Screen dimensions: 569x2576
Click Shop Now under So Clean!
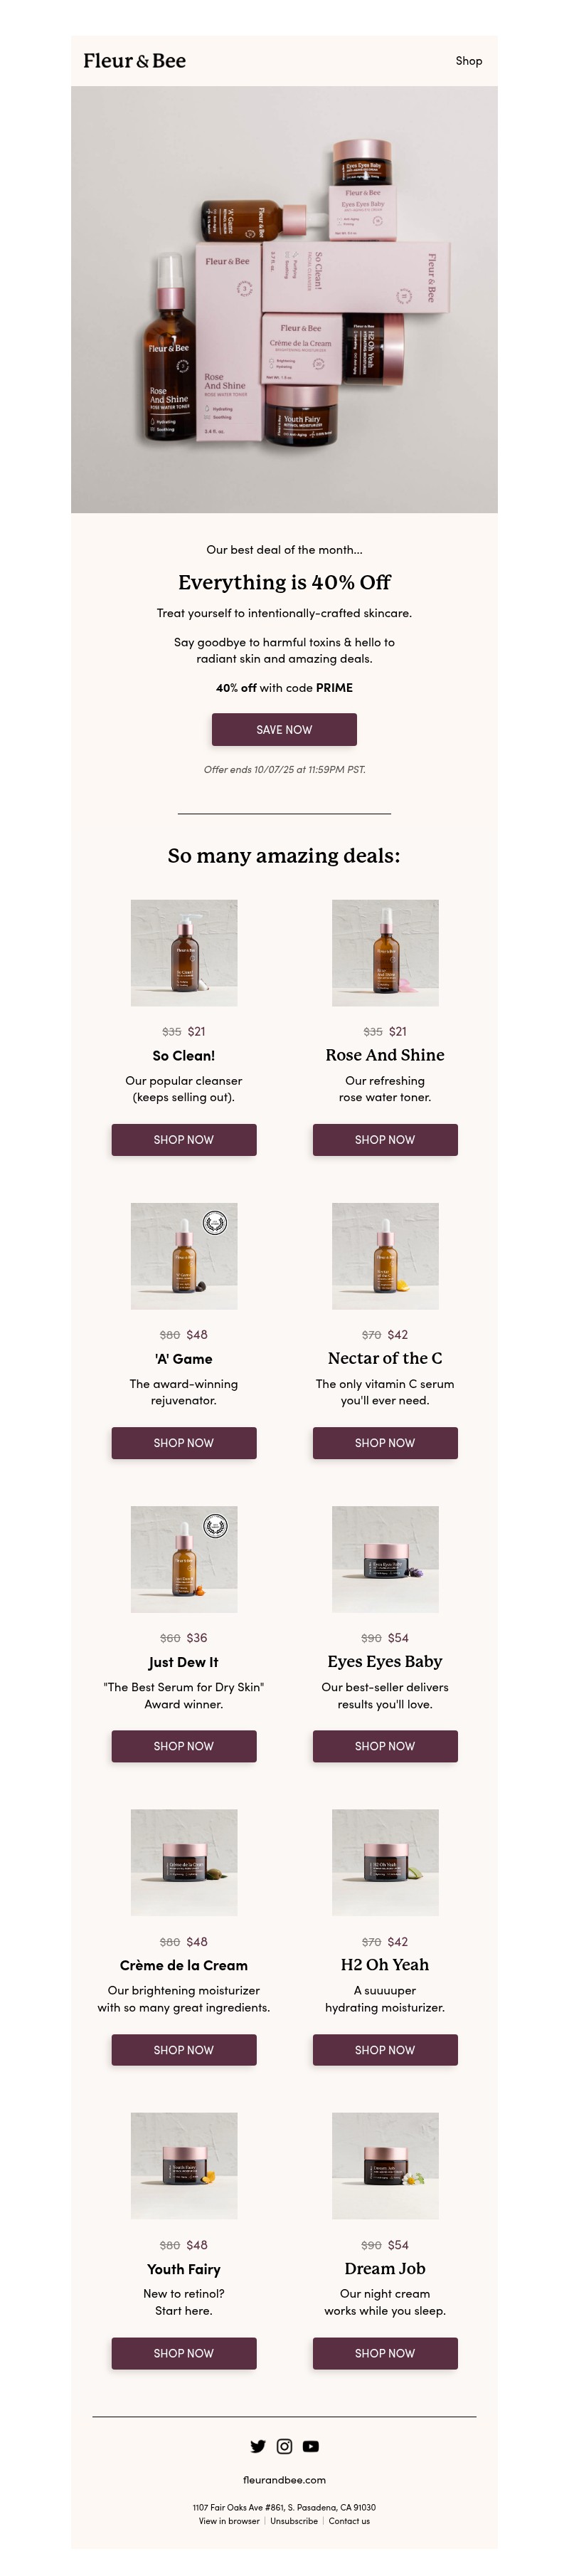pos(184,1139)
